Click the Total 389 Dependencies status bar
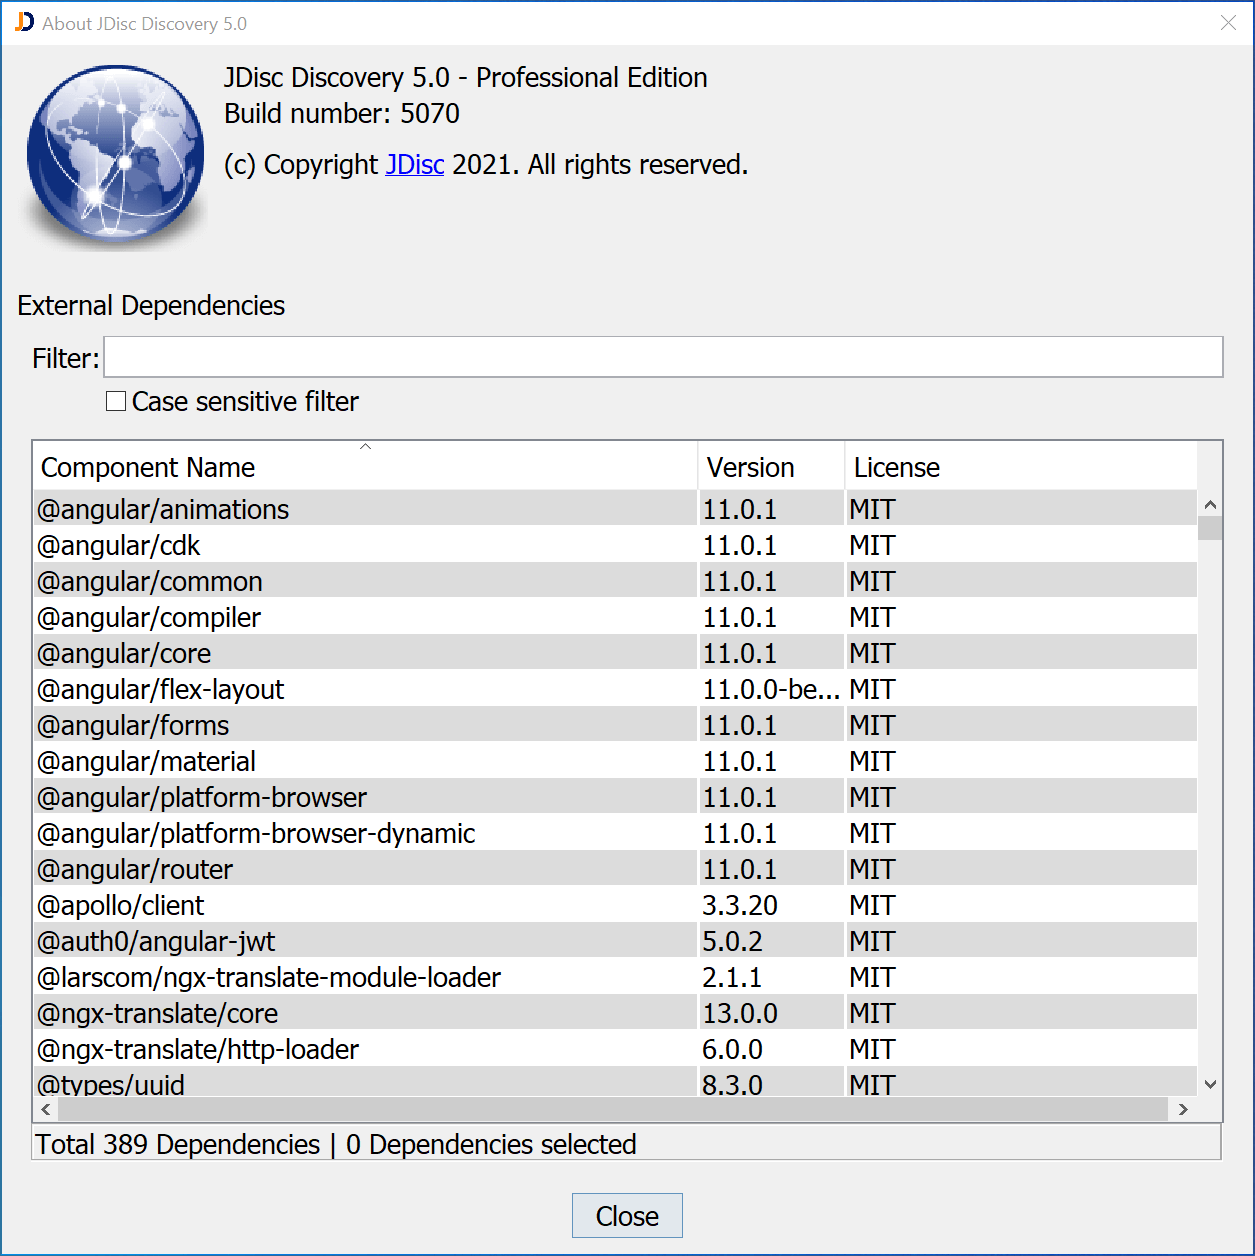The height and width of the screenshot is (1256, 1255). tap(335, 1144)
